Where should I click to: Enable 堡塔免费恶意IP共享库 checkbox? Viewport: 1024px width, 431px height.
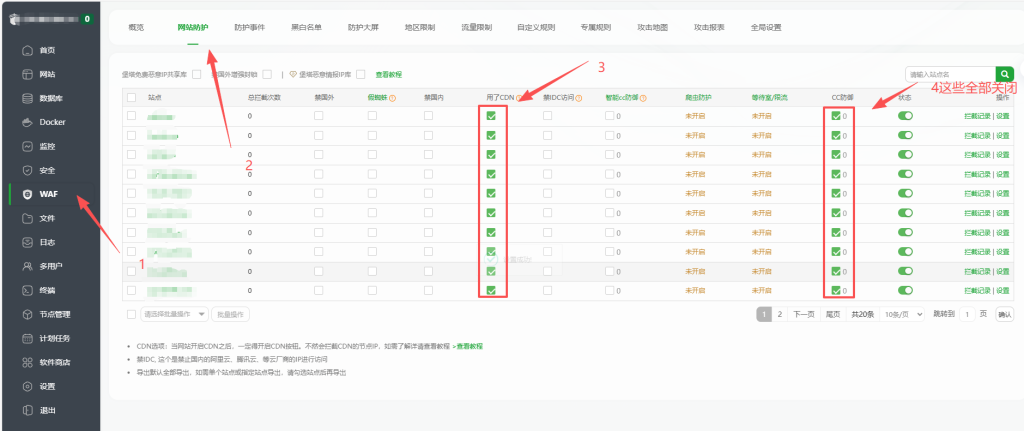(x=197, y=74)
